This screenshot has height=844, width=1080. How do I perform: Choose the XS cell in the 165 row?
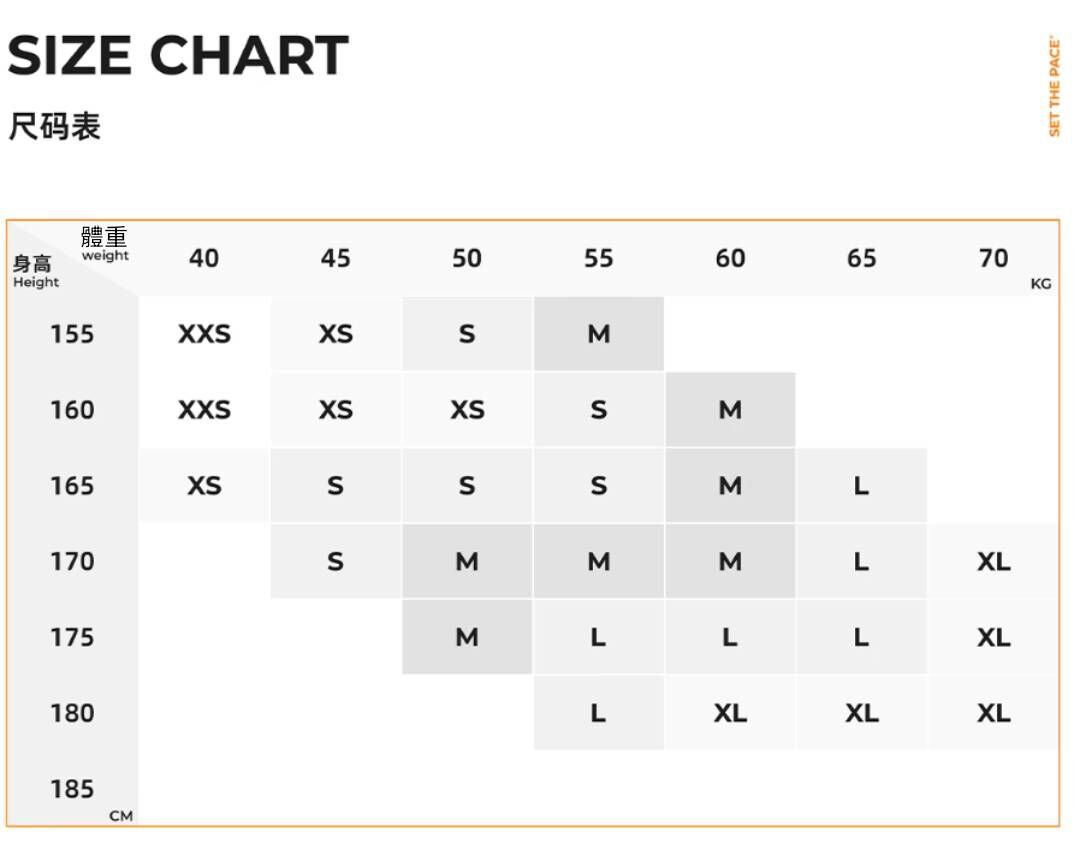pos(204,486)
